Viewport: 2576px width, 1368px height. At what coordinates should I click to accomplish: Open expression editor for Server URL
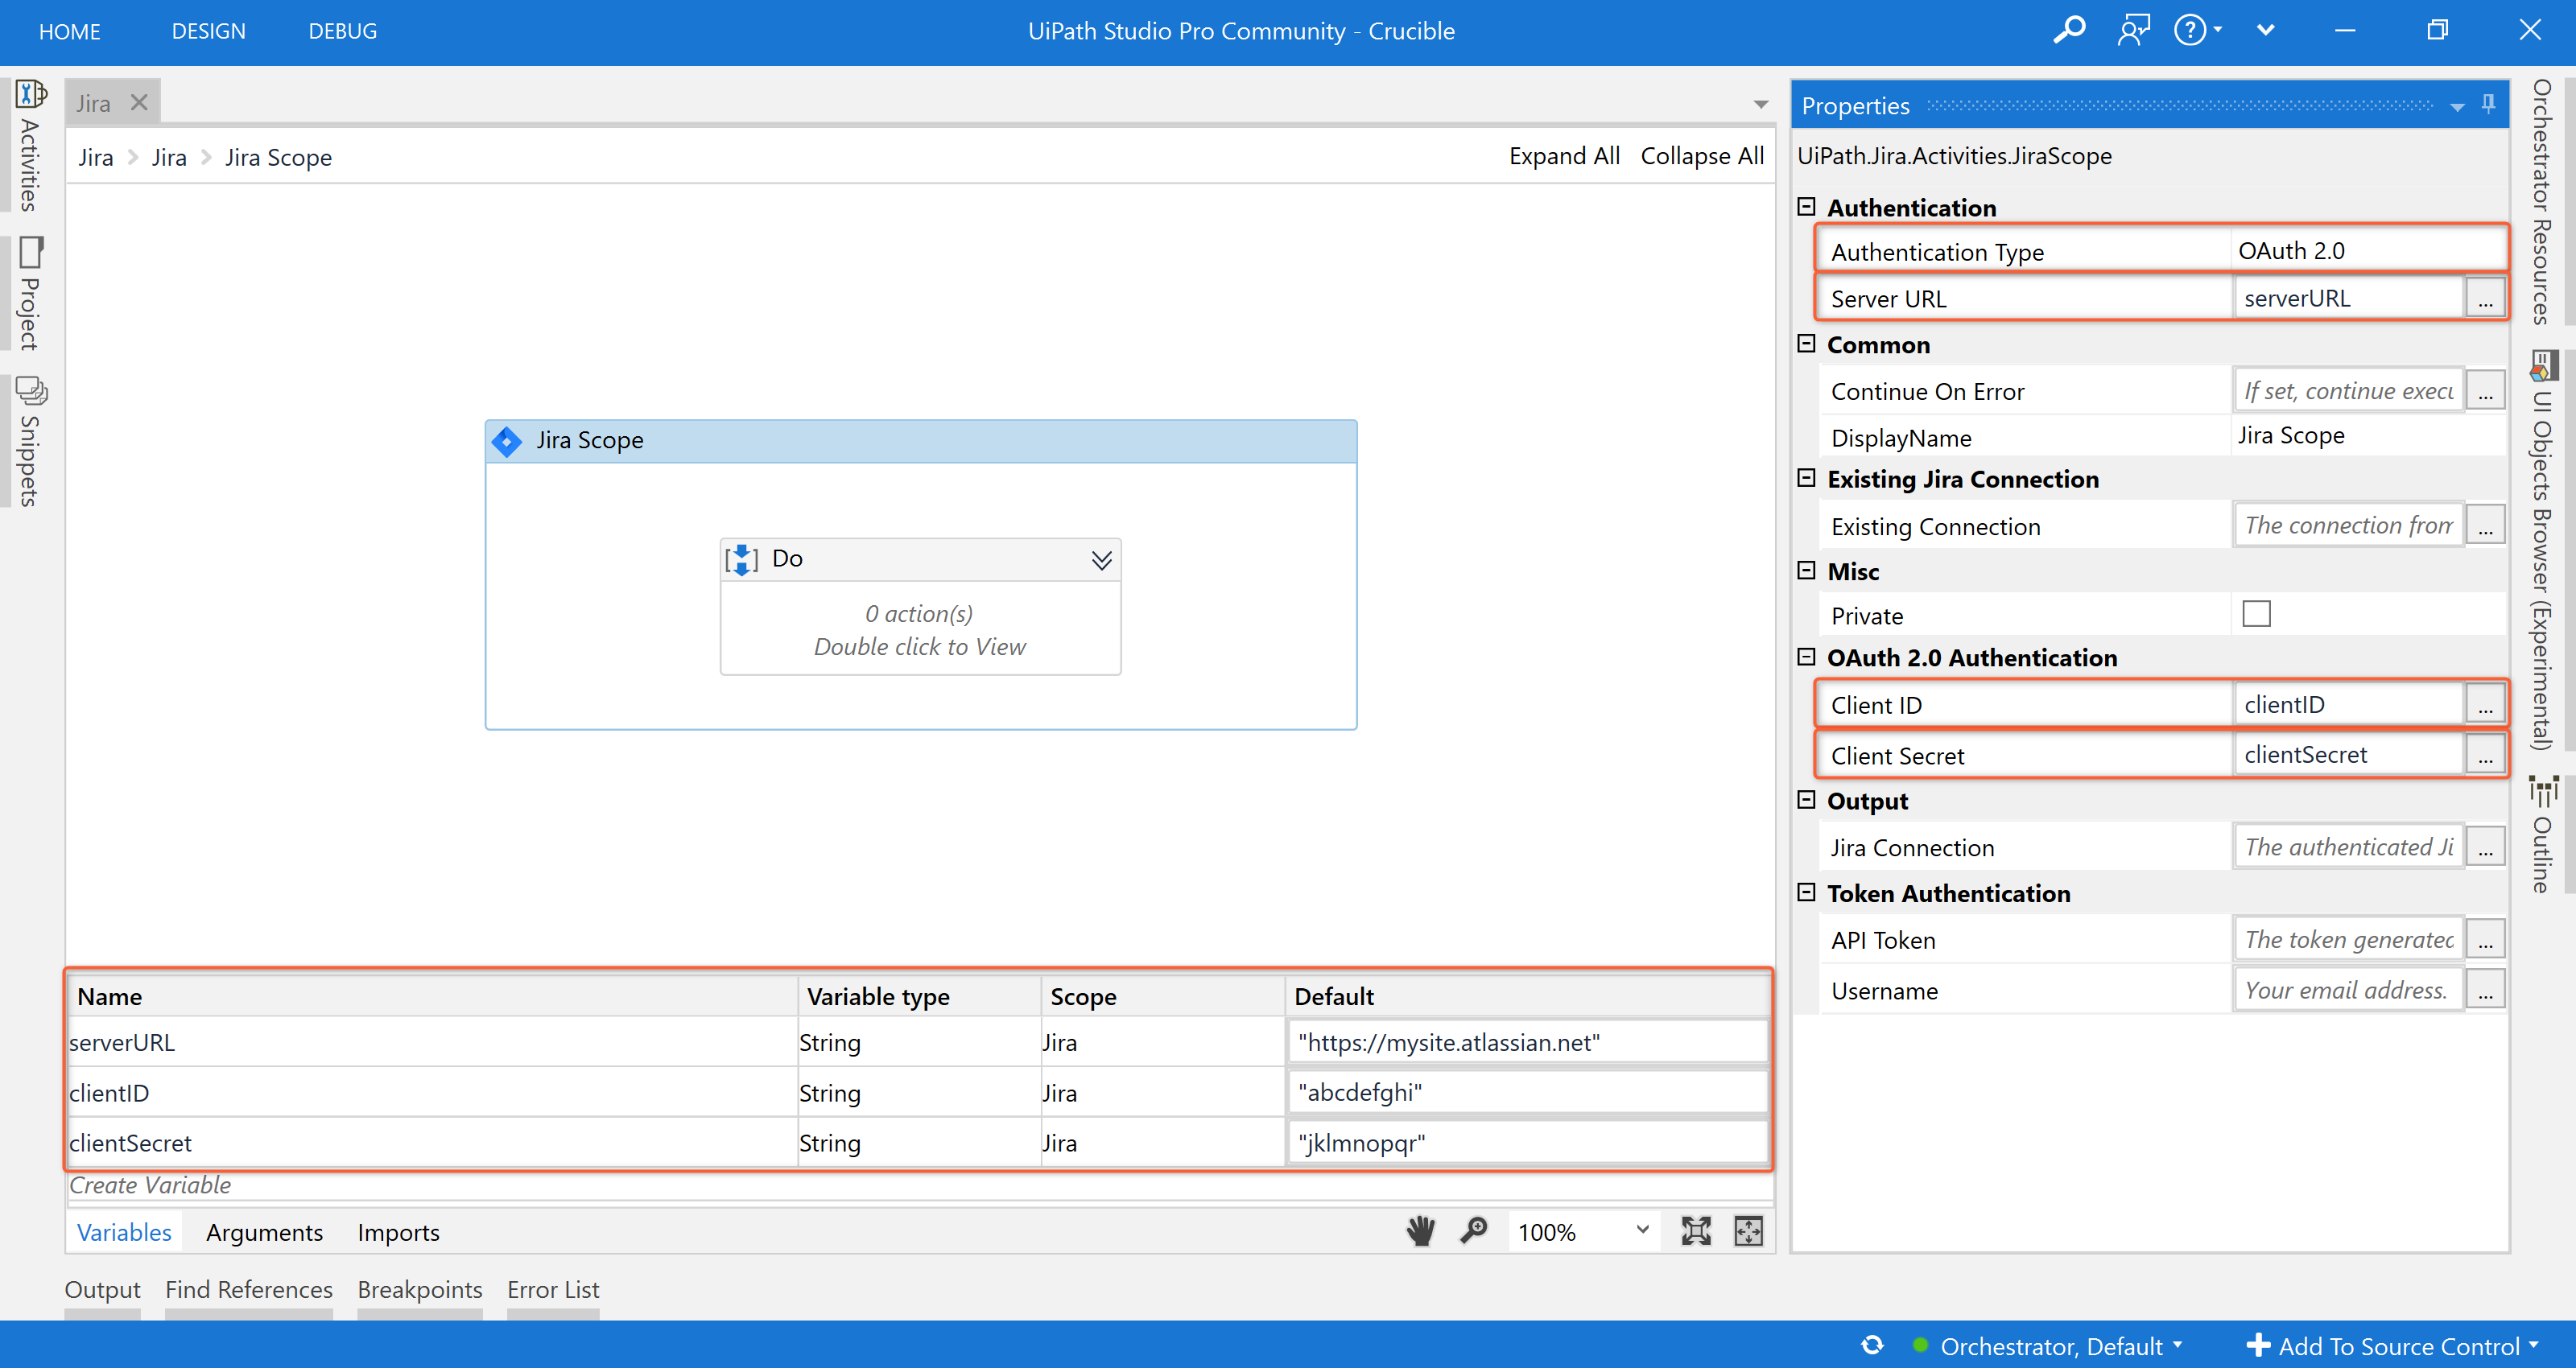2485,299
